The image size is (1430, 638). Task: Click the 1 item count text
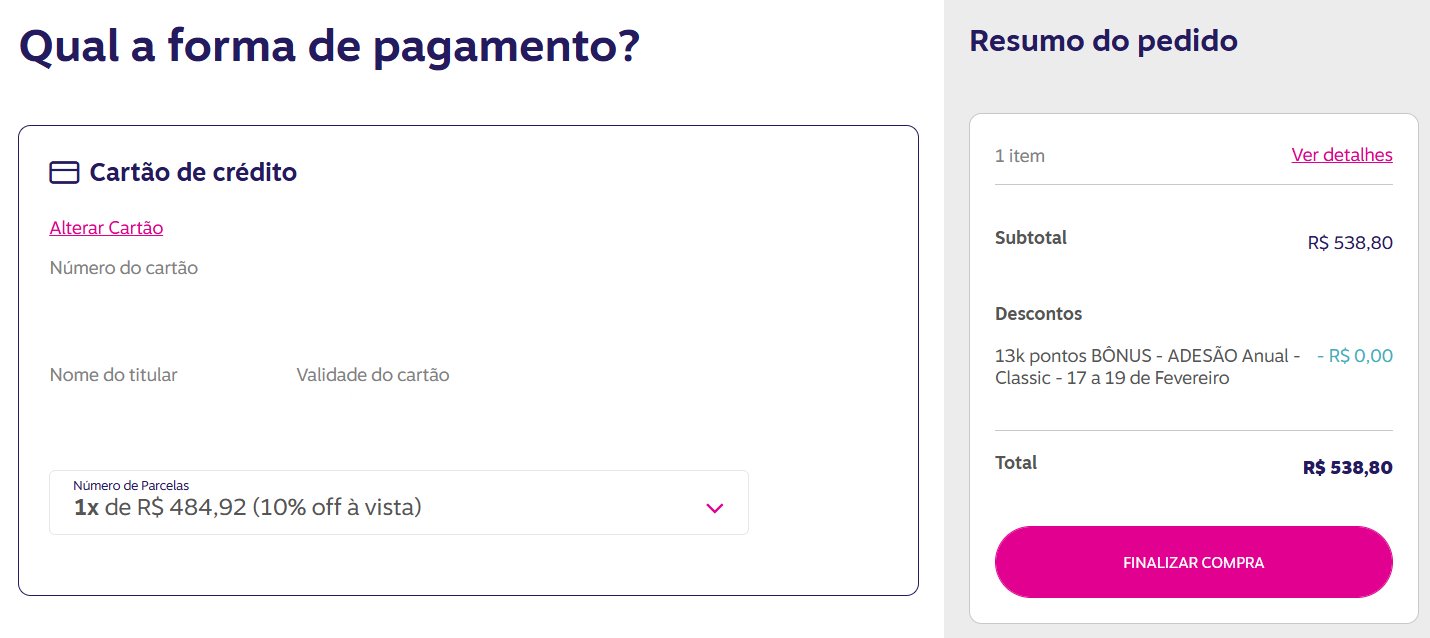(x=1020, y=156)
